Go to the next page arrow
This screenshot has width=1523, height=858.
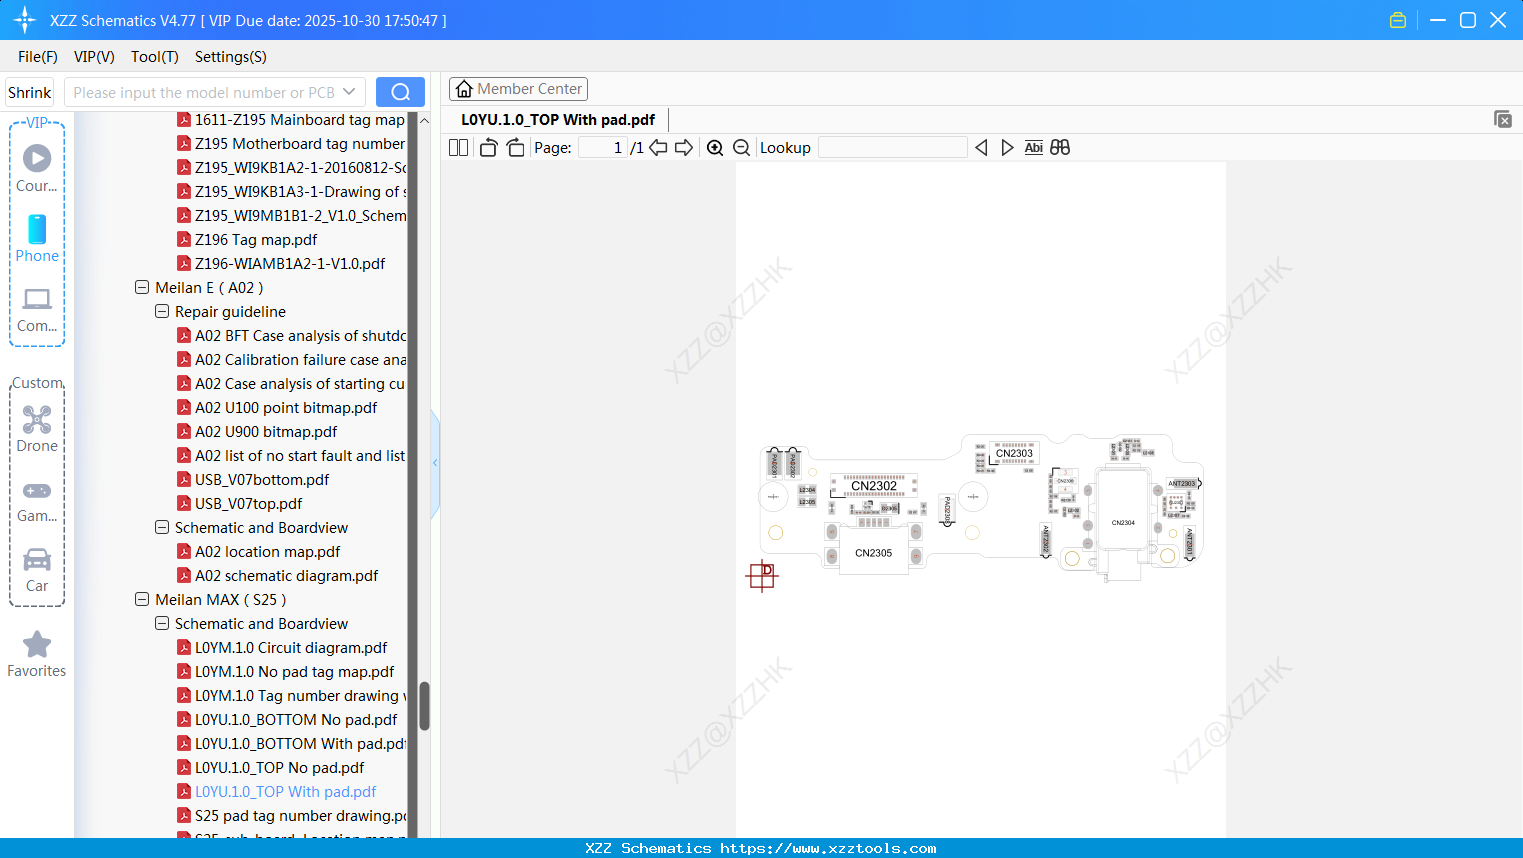click(684, 148)
